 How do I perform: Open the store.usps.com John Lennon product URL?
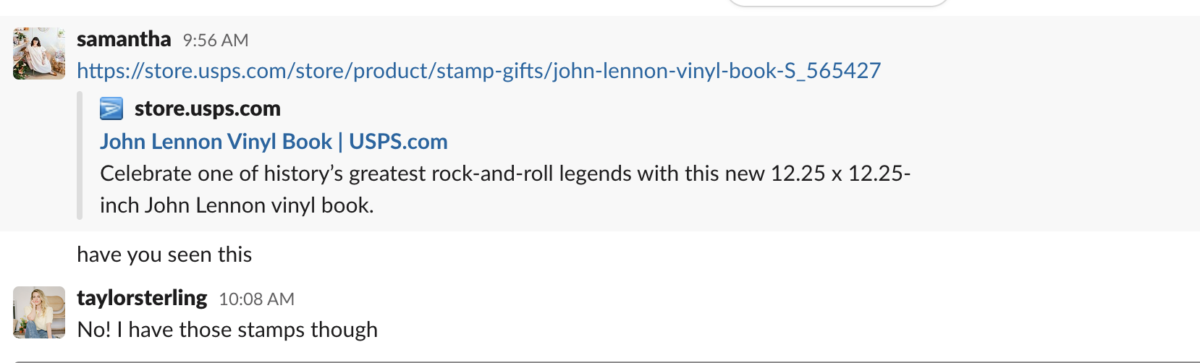point(479,71)
